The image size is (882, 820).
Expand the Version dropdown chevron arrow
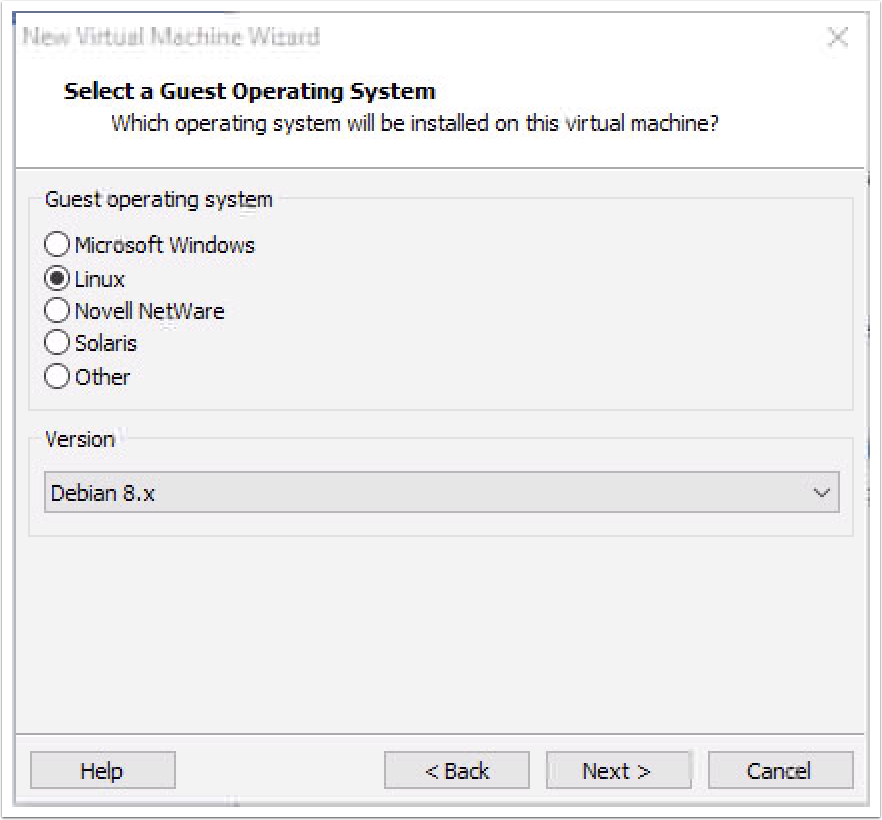(x=822, y=493)
